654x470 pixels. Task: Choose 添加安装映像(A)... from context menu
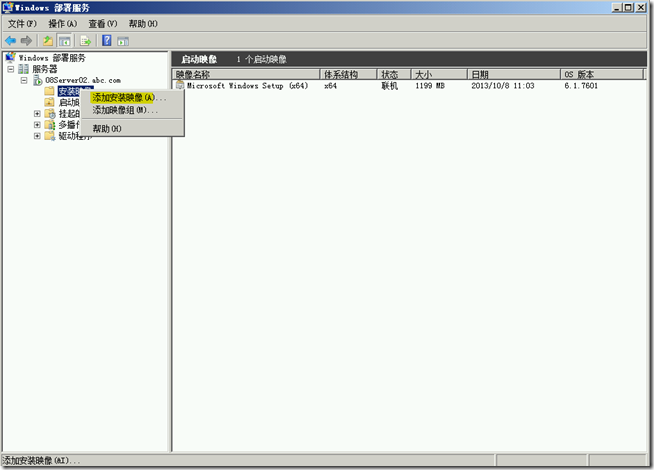[132, 98]
